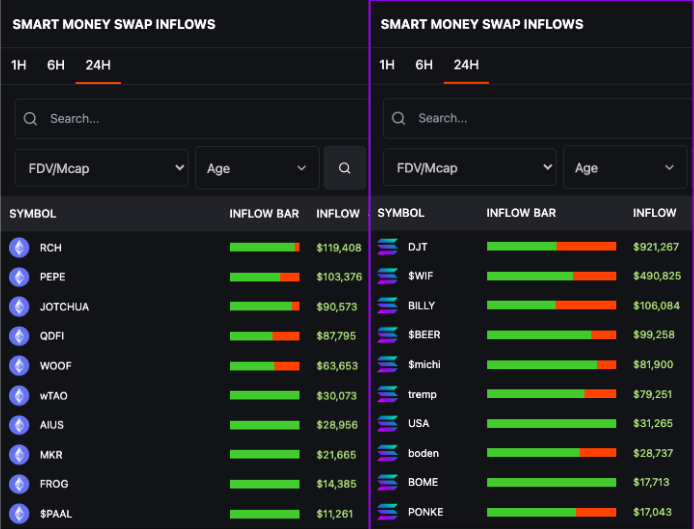Click the Ethereum icon beside PEPE
Screen dimensions: 694x529
(x=19, y=277)
